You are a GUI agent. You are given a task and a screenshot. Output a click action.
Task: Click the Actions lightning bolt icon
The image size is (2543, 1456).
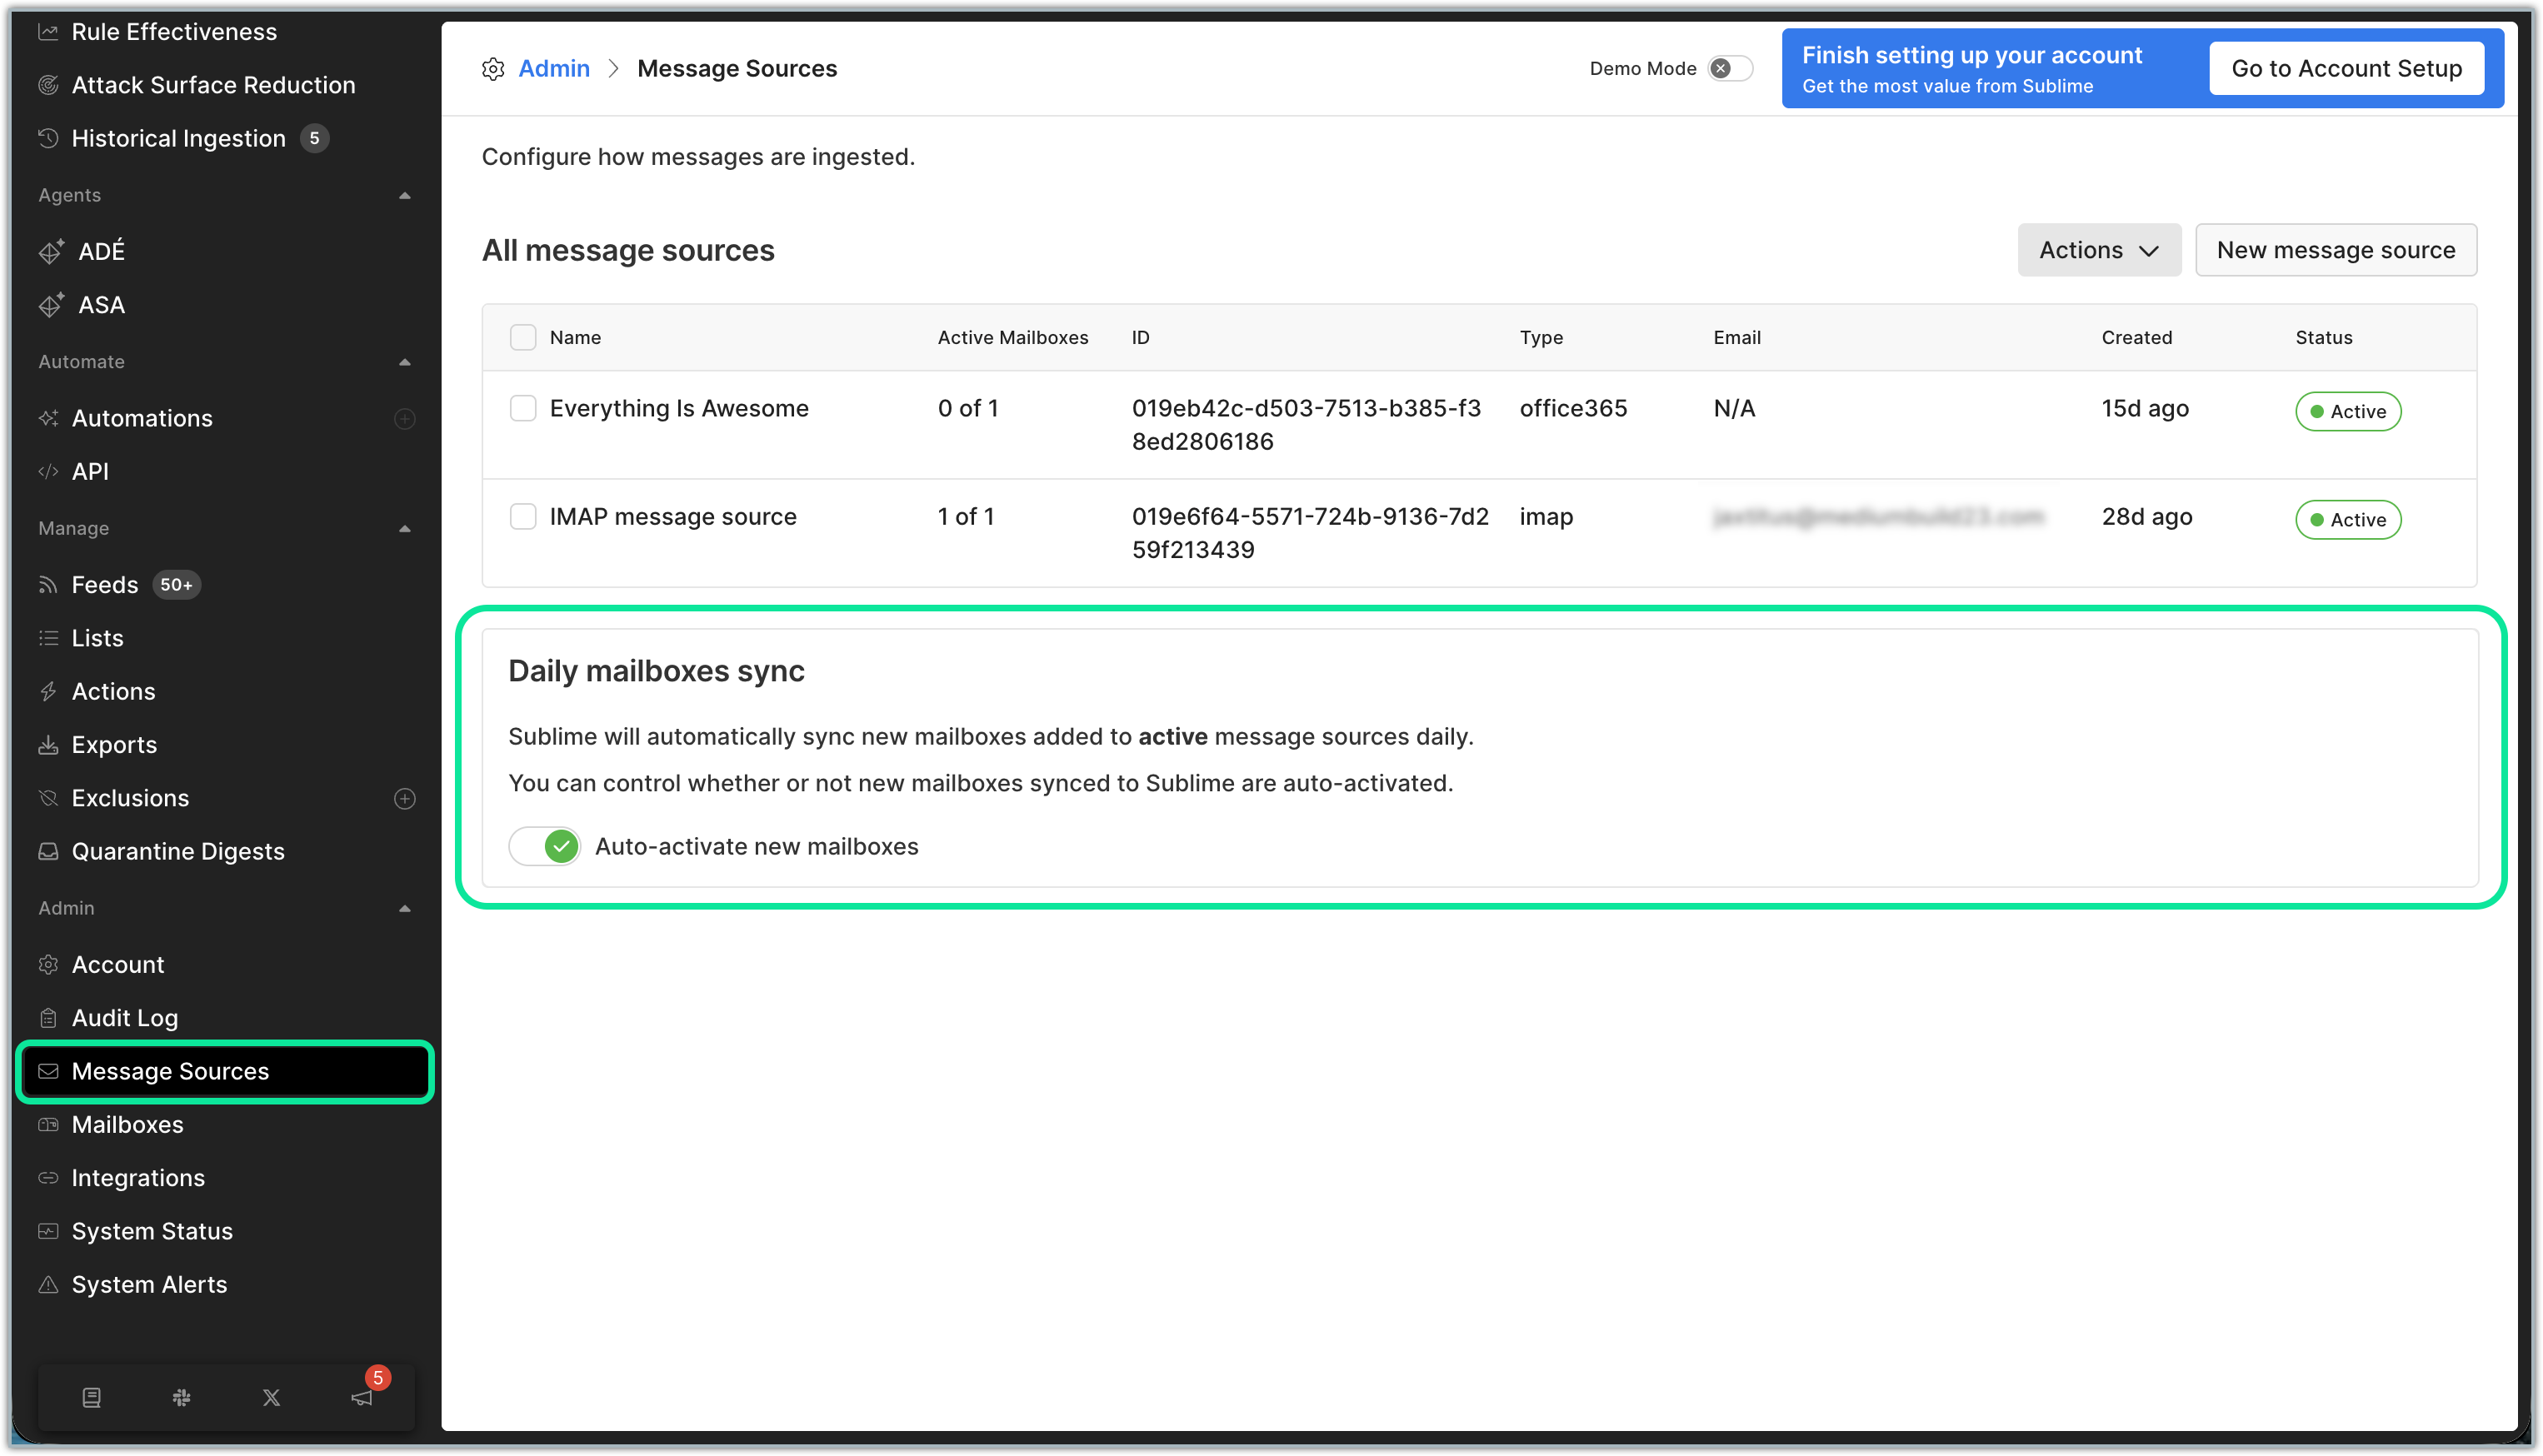pos(48,691)
